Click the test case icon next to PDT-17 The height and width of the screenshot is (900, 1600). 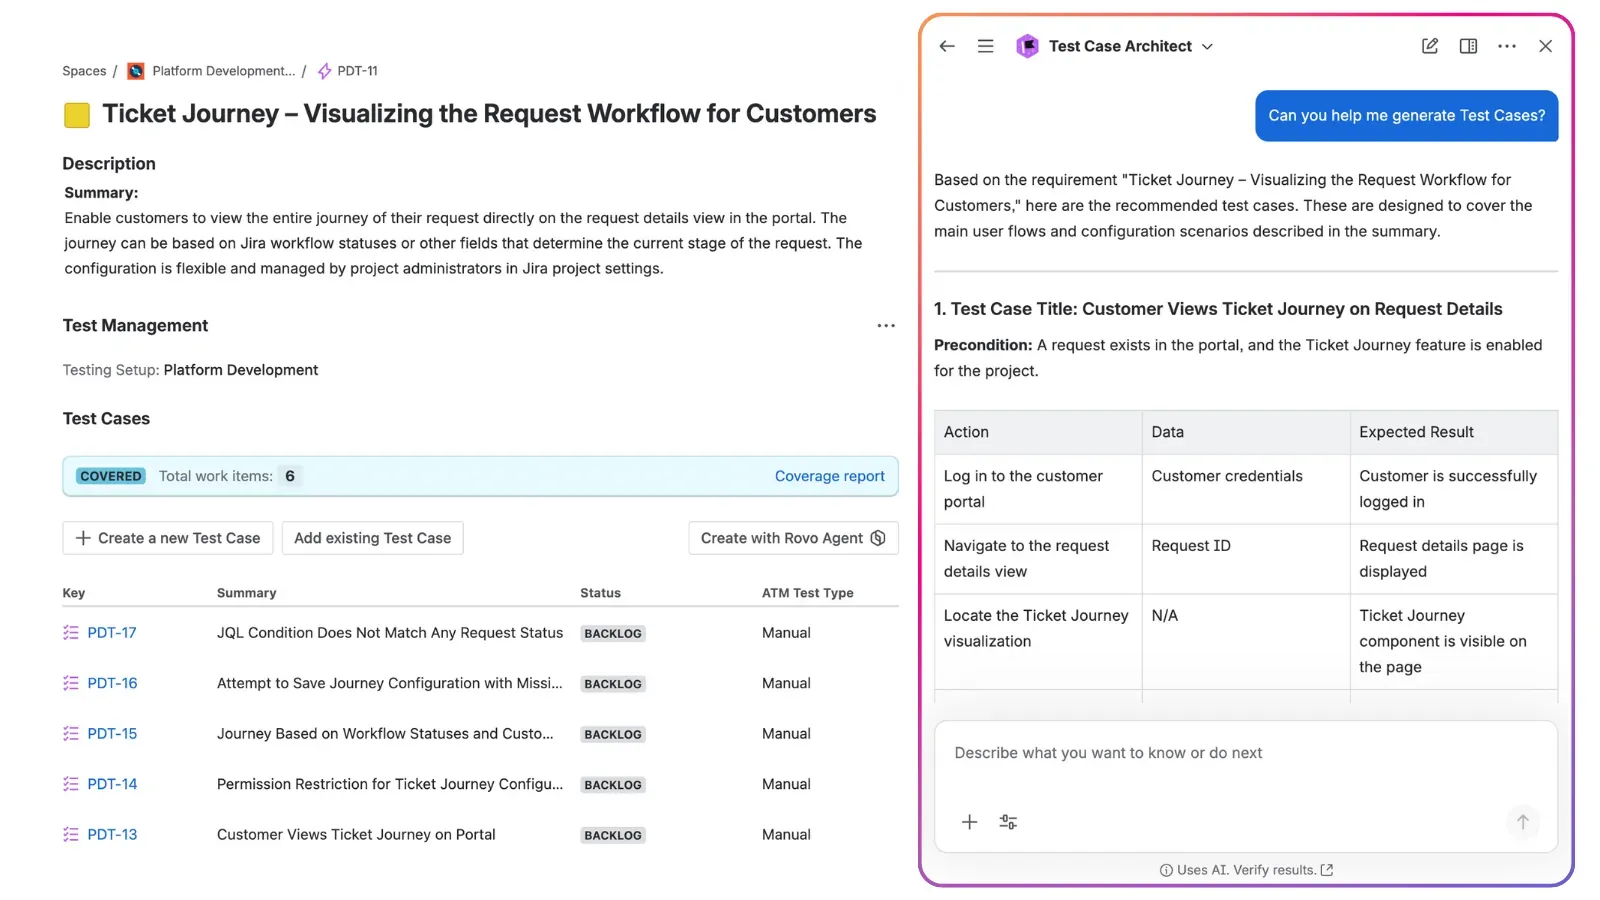[70, 632]
